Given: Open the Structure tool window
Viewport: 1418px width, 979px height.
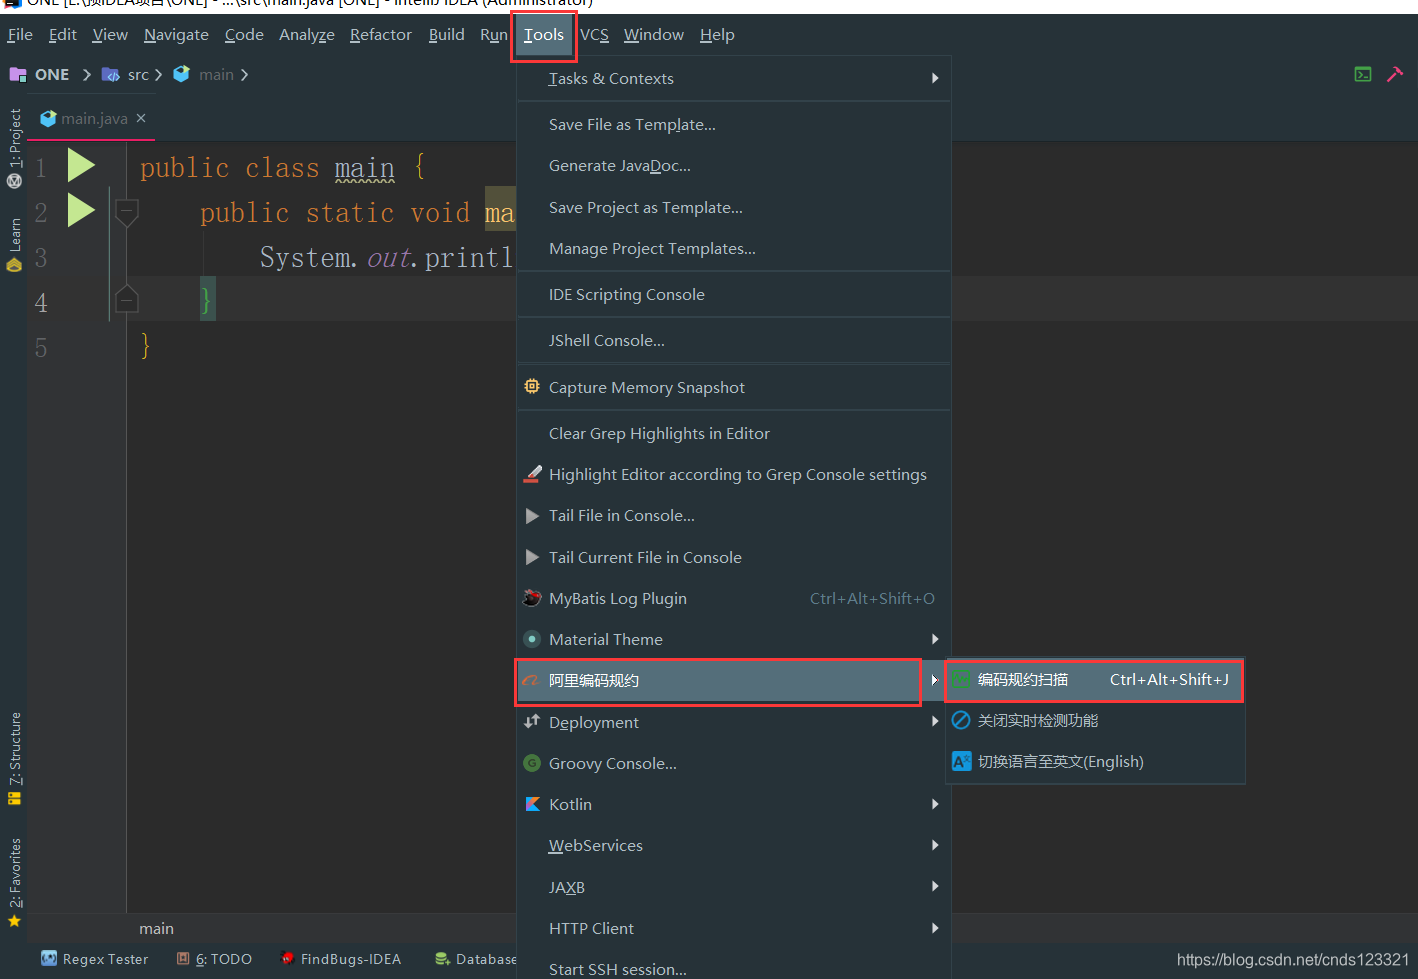Looking at the screenshot, I should (15, 758).
